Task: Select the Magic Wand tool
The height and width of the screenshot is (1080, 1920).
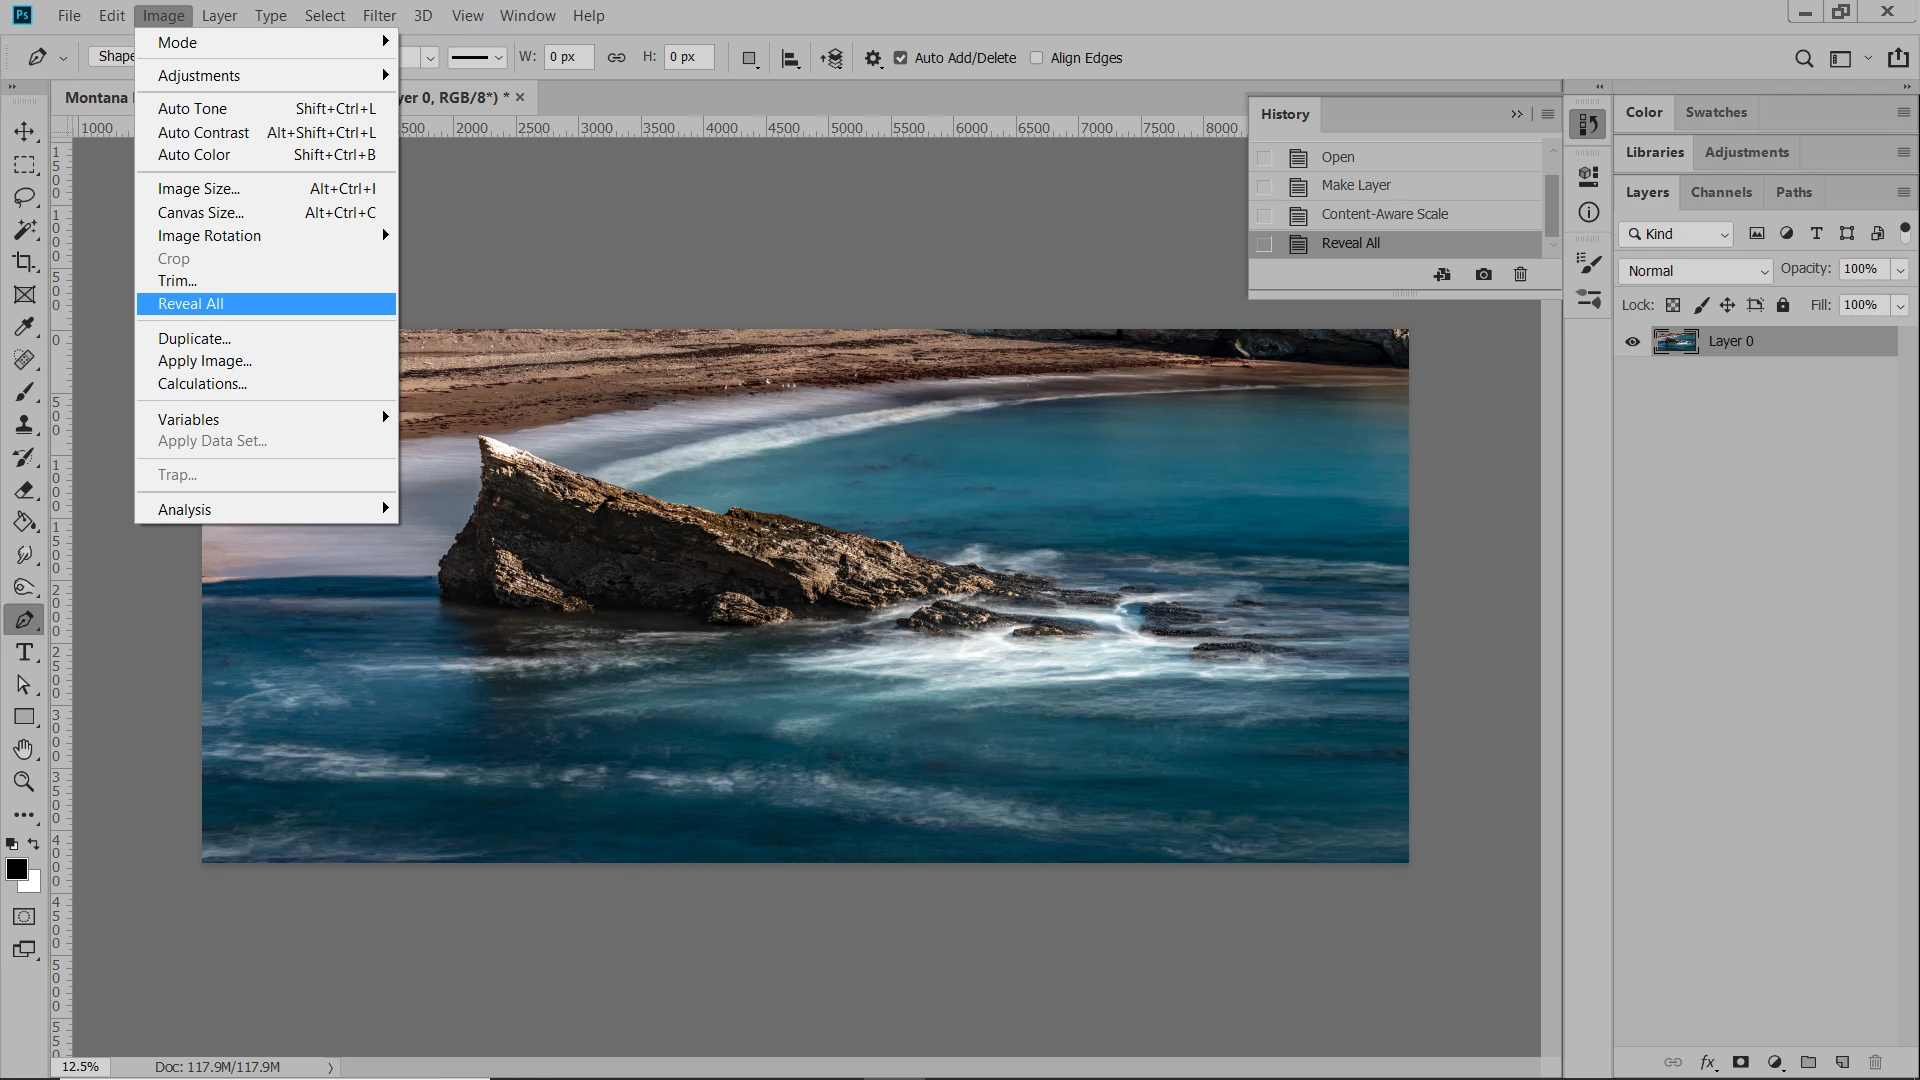Action: click(x=24, y=230)
